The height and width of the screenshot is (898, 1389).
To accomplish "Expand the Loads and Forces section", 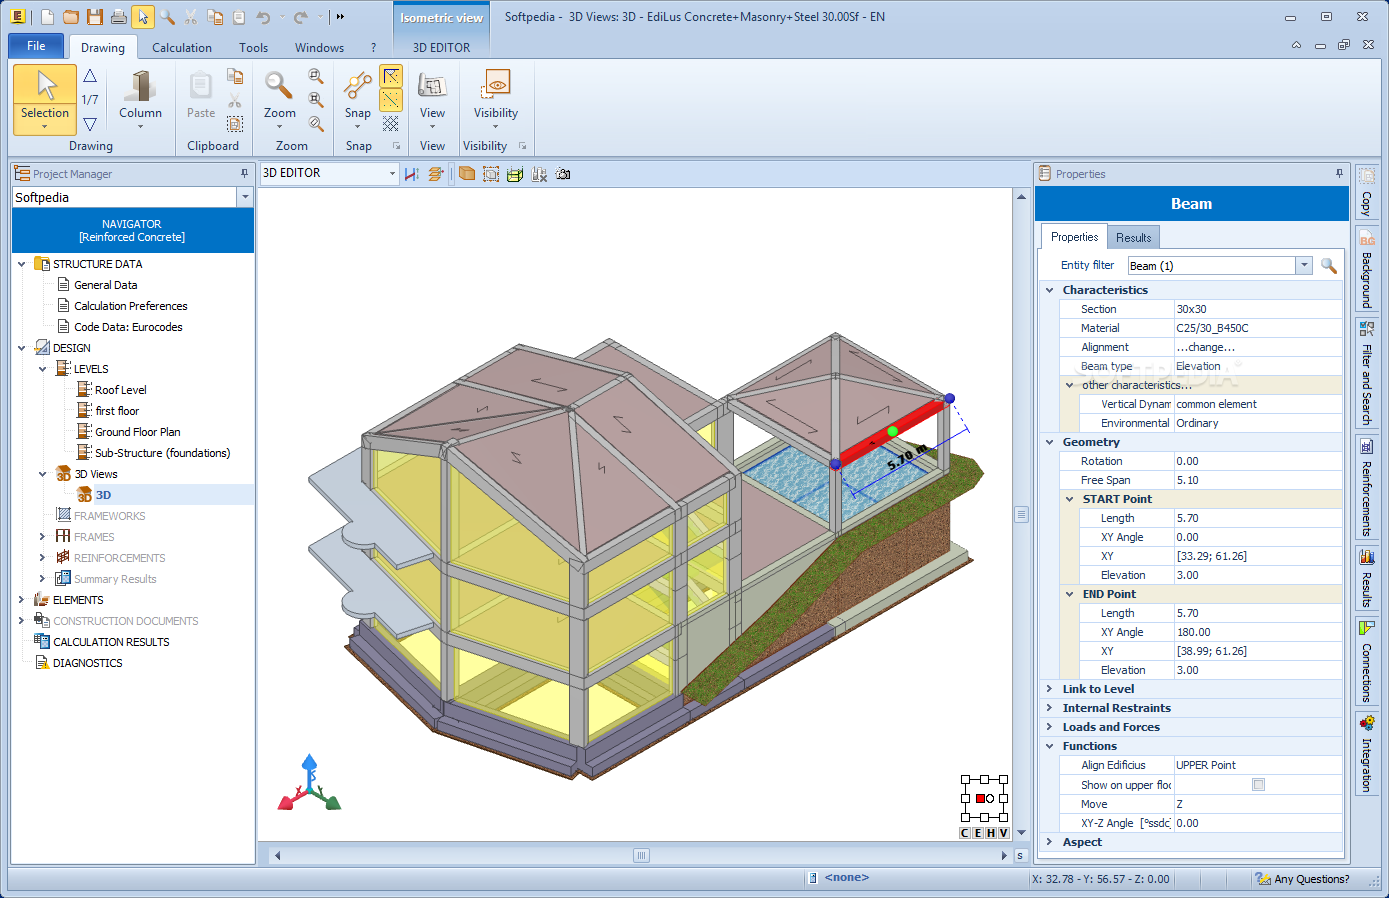I will tap(1049, 727).
